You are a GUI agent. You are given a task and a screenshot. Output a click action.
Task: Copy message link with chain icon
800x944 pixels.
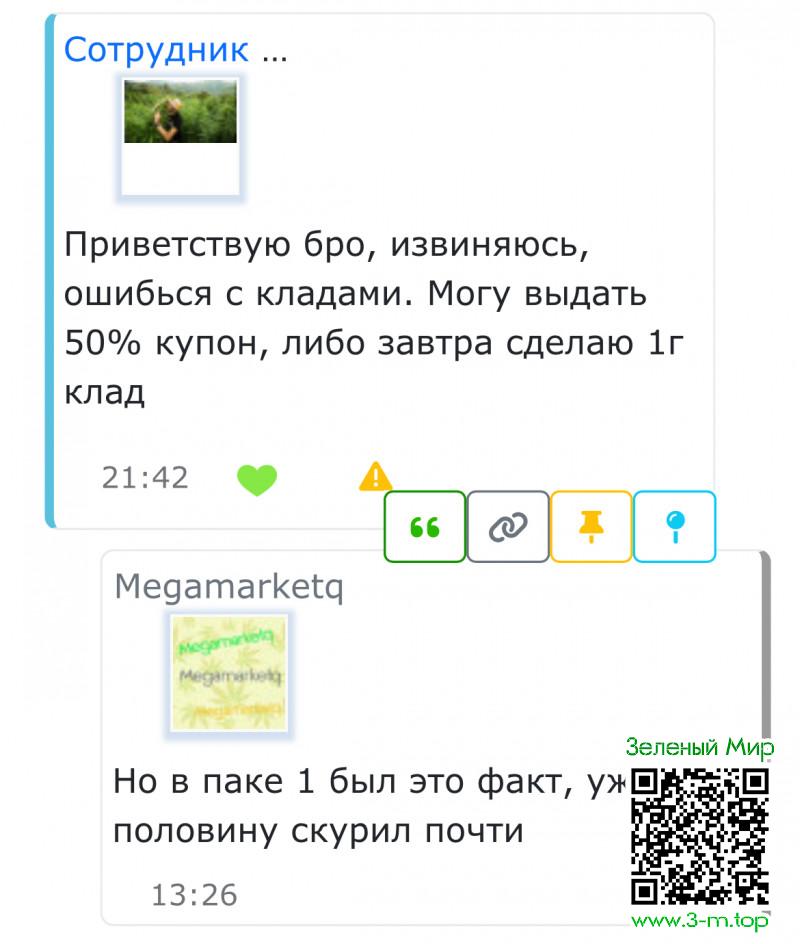click(508, 527)
